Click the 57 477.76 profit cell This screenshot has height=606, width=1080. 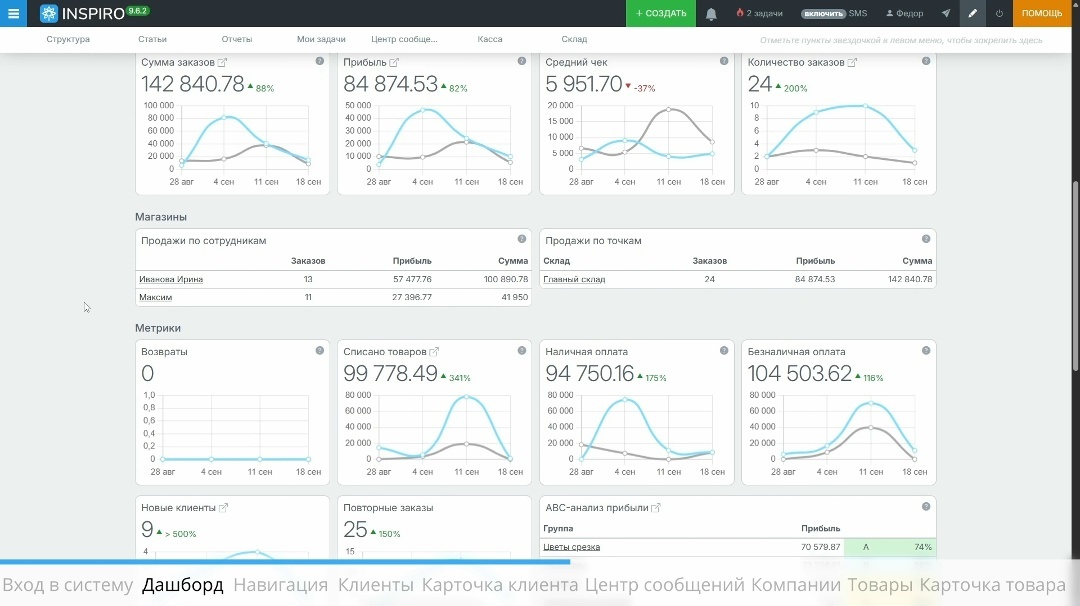(412, 280)
